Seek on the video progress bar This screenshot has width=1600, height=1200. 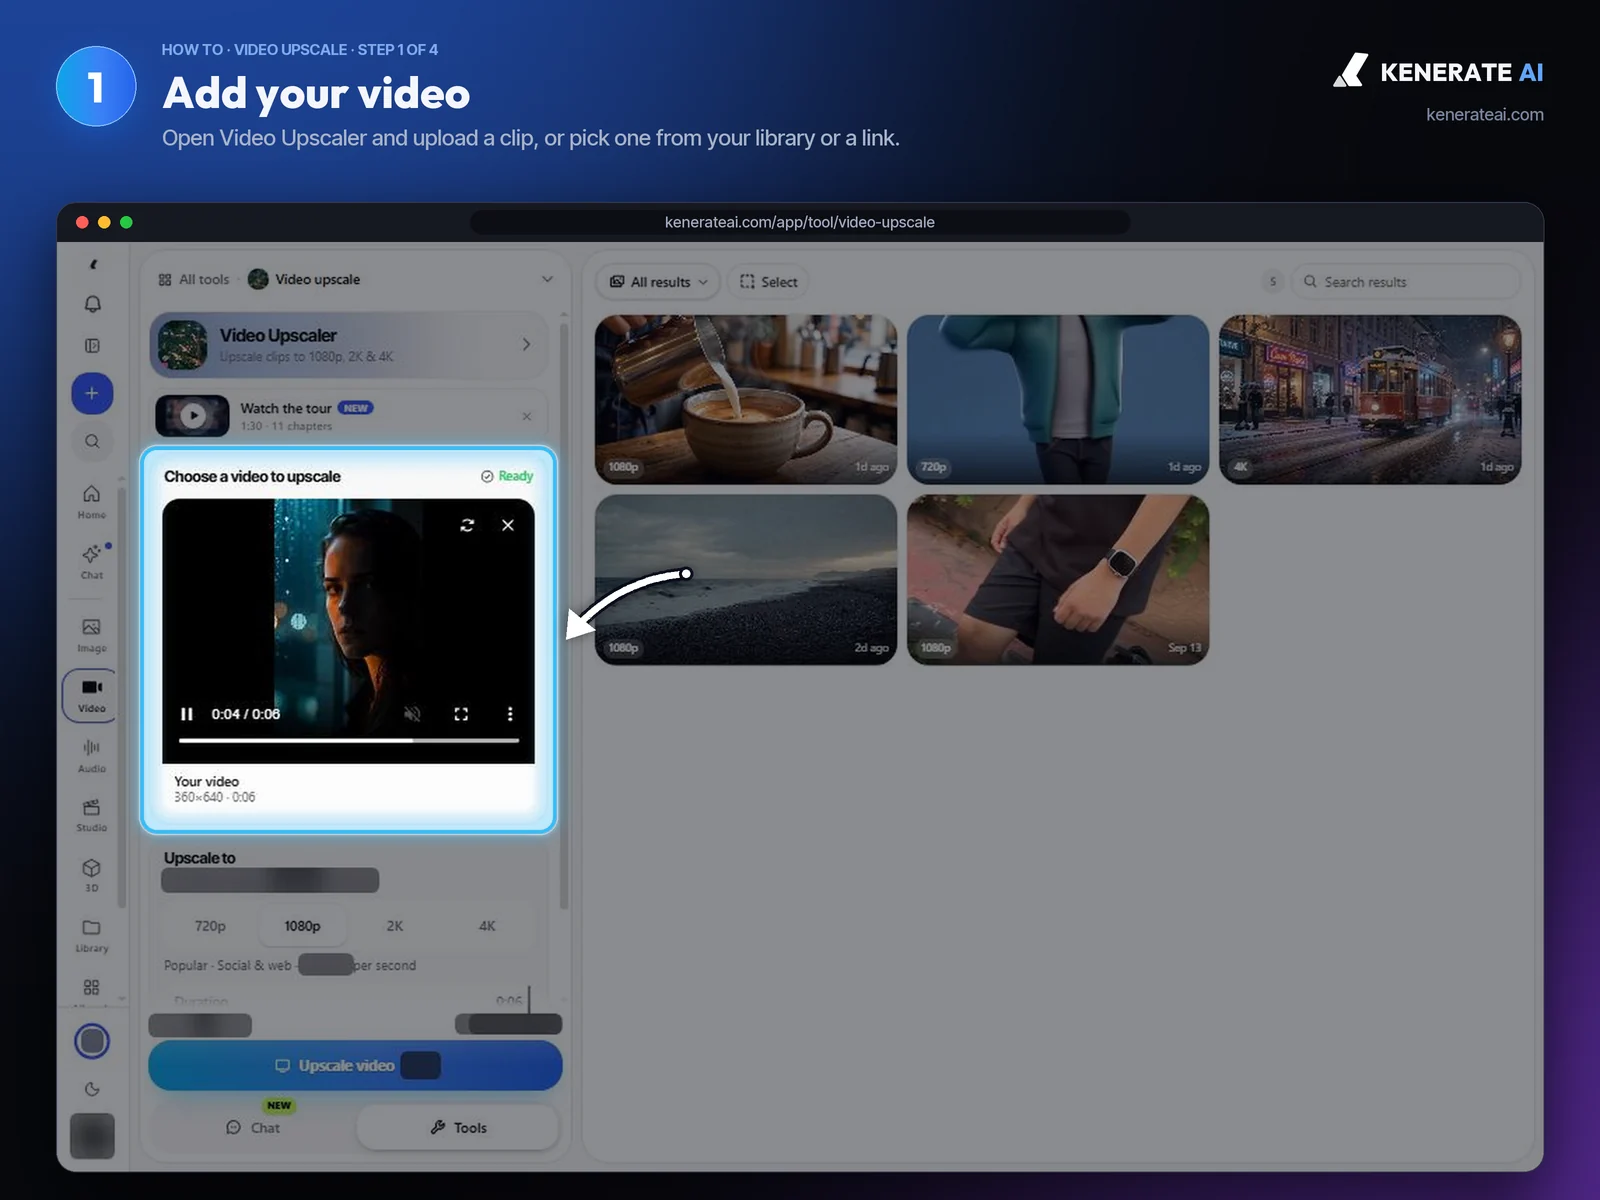pyautogui.click(x=349, y=741)
